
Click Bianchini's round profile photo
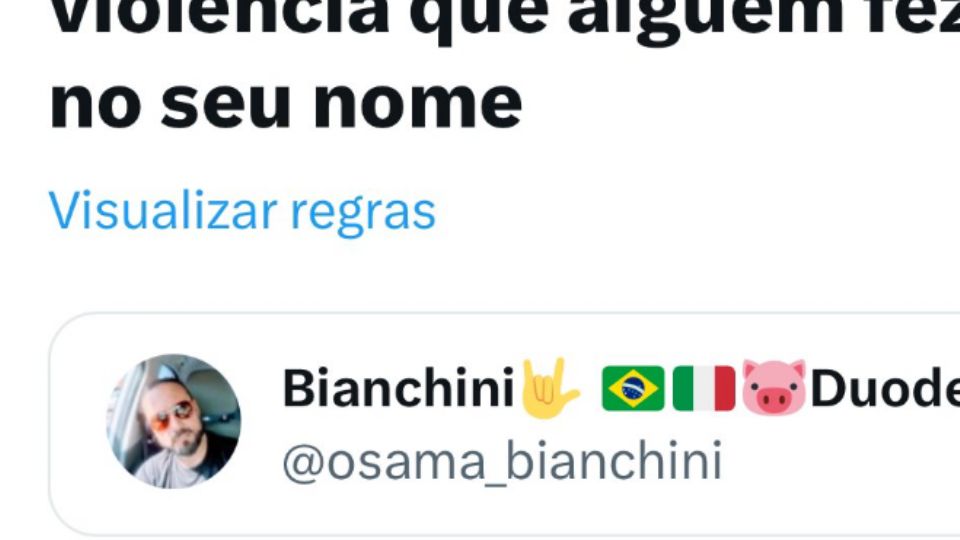tap(173, 421)
